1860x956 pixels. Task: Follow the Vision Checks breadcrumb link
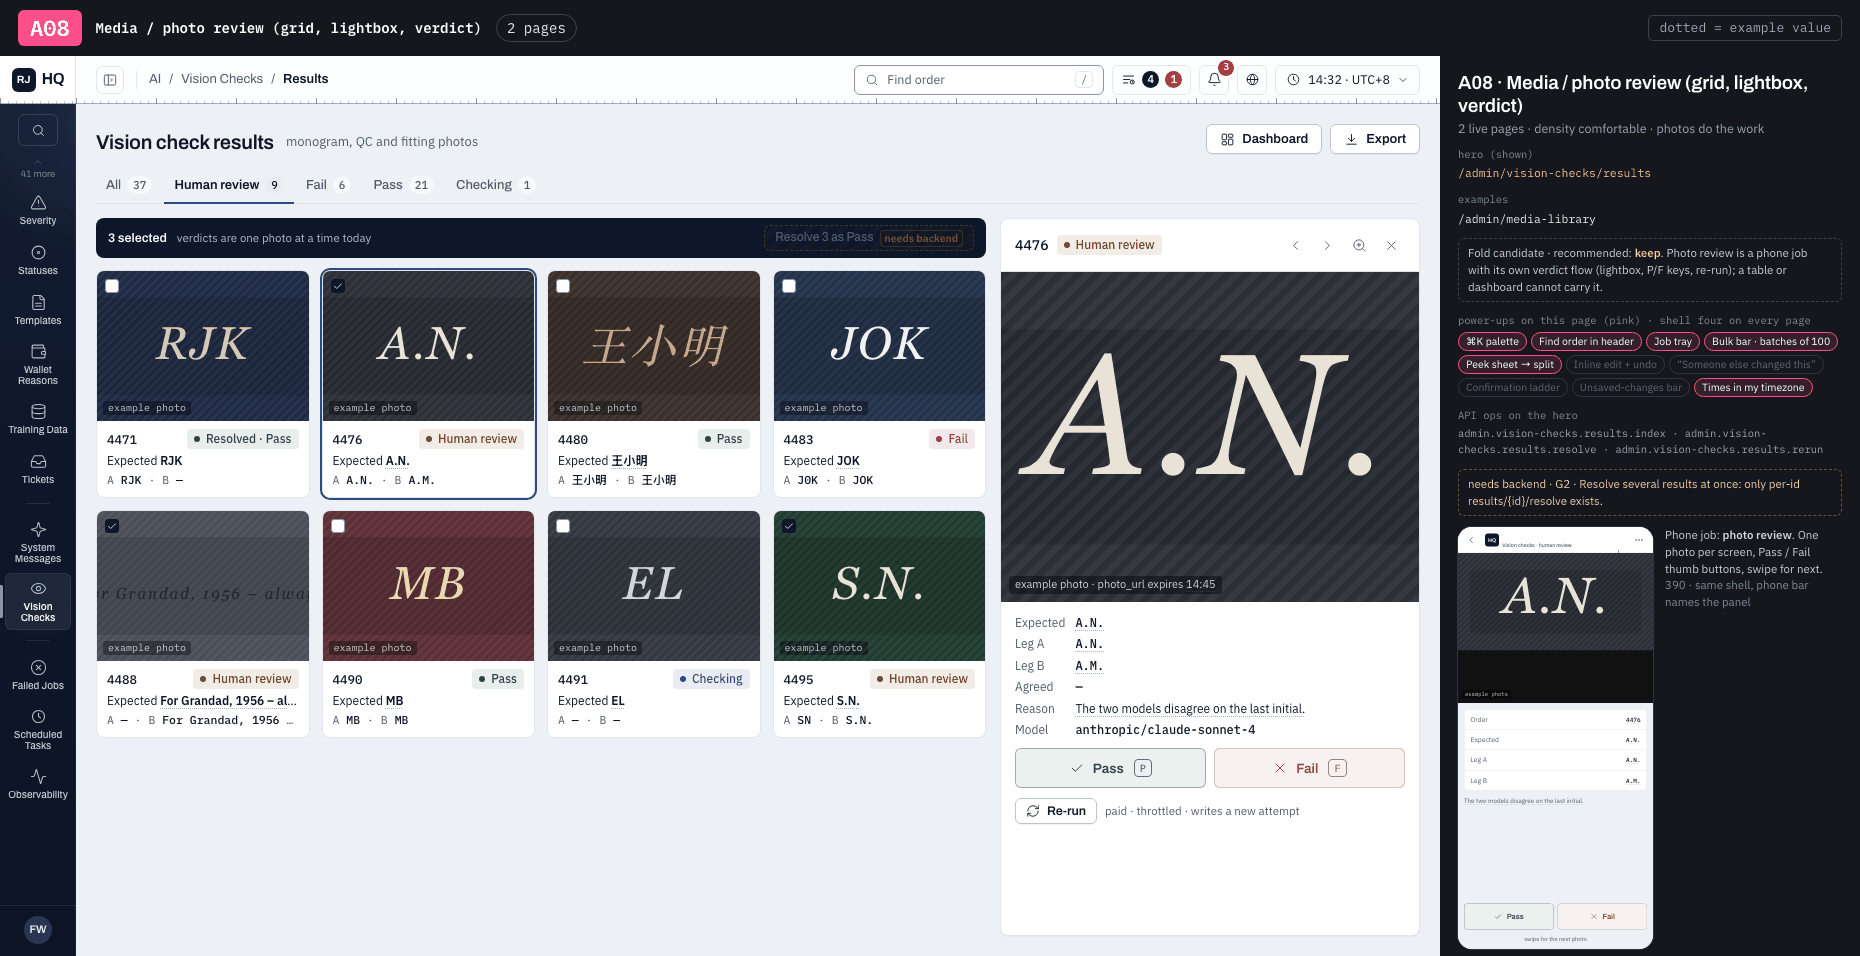click(222, 79)
